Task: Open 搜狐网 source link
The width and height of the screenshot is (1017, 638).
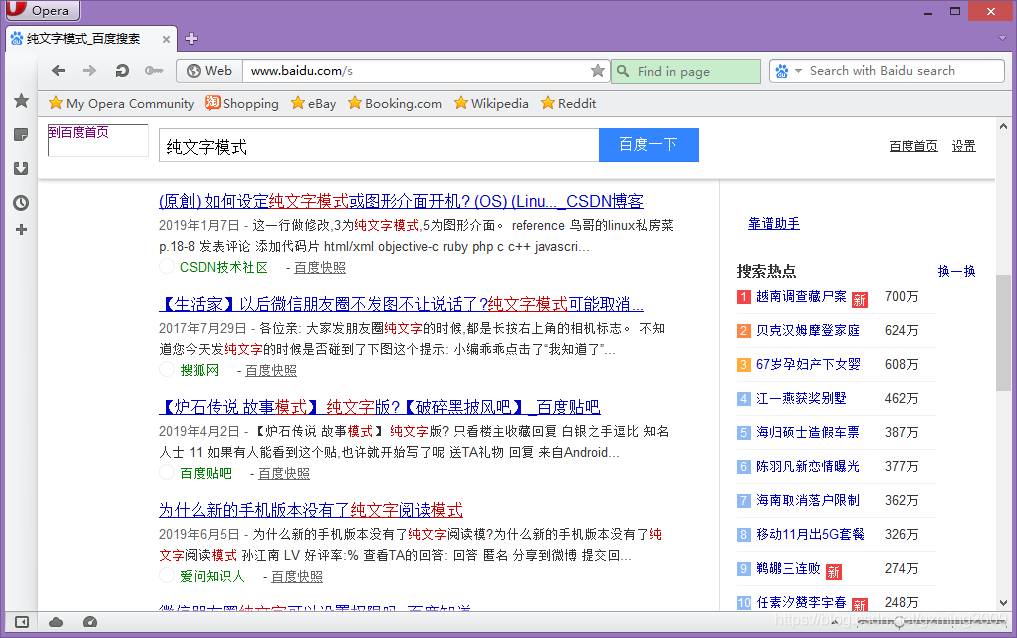Action: point(200,370)
